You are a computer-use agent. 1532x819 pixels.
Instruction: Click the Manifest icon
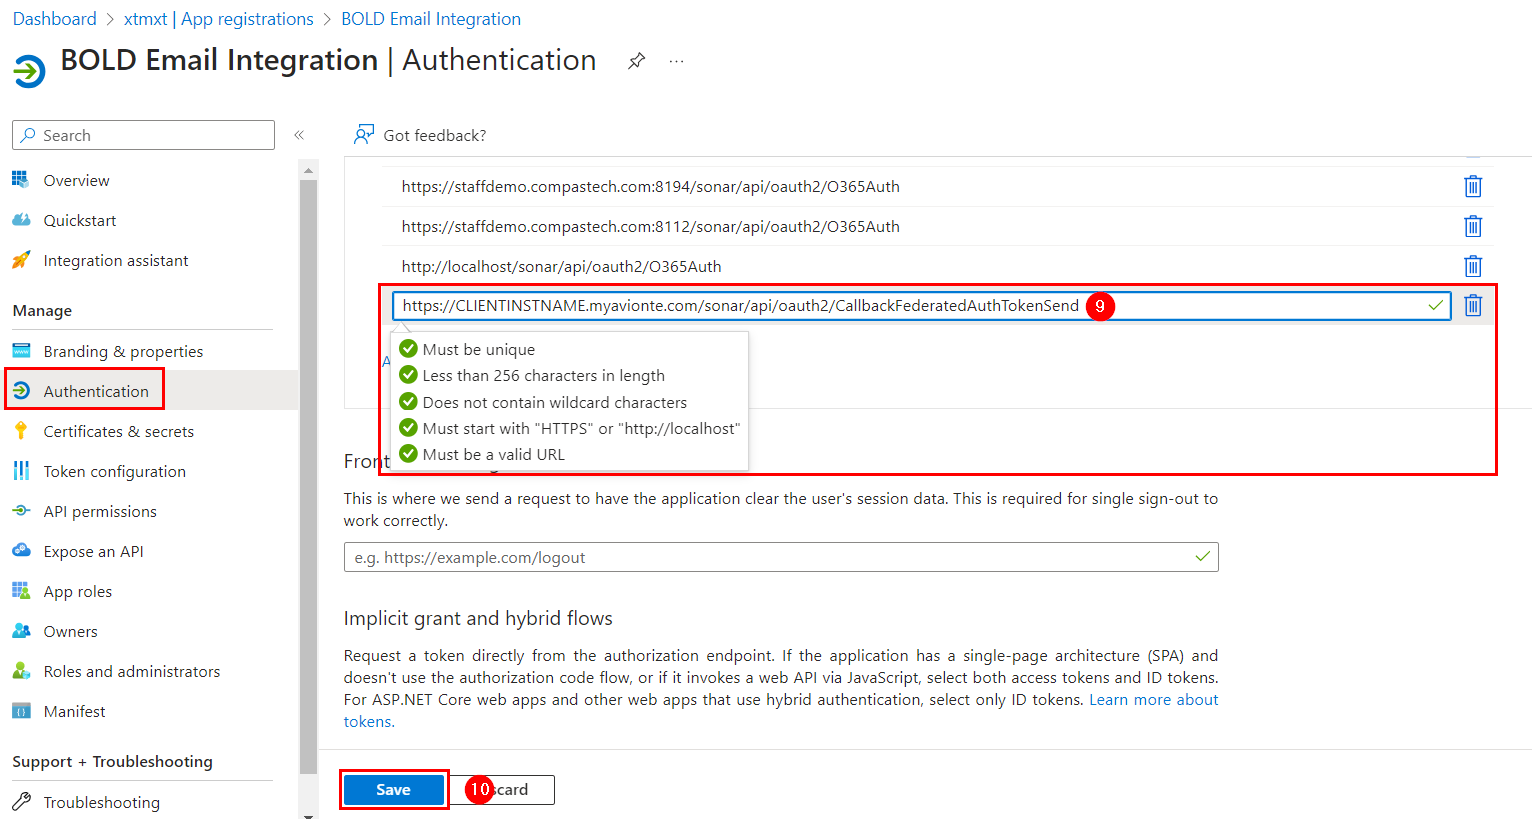pos(21,711)
